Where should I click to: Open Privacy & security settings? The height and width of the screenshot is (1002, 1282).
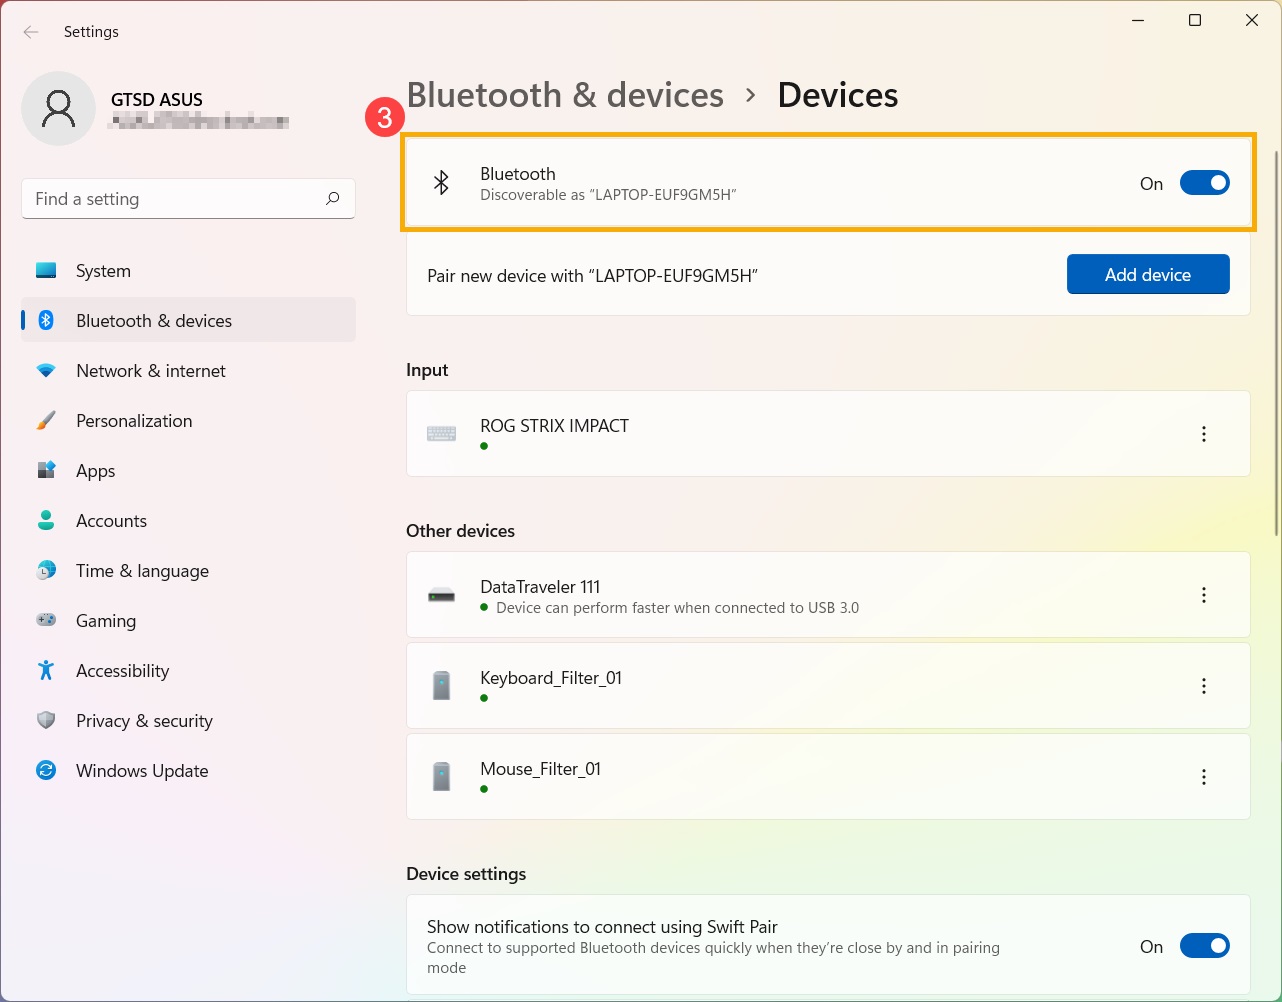click(188, 721)
